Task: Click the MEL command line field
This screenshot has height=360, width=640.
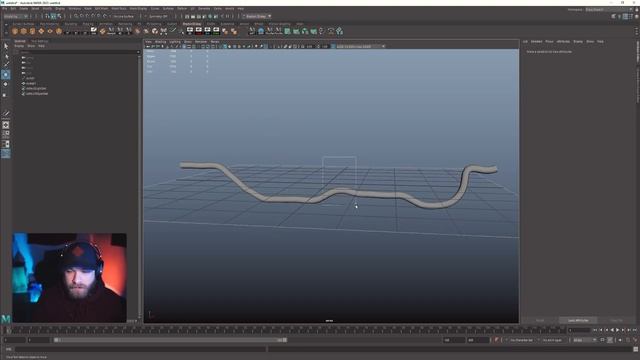Action: click(140, 349)
